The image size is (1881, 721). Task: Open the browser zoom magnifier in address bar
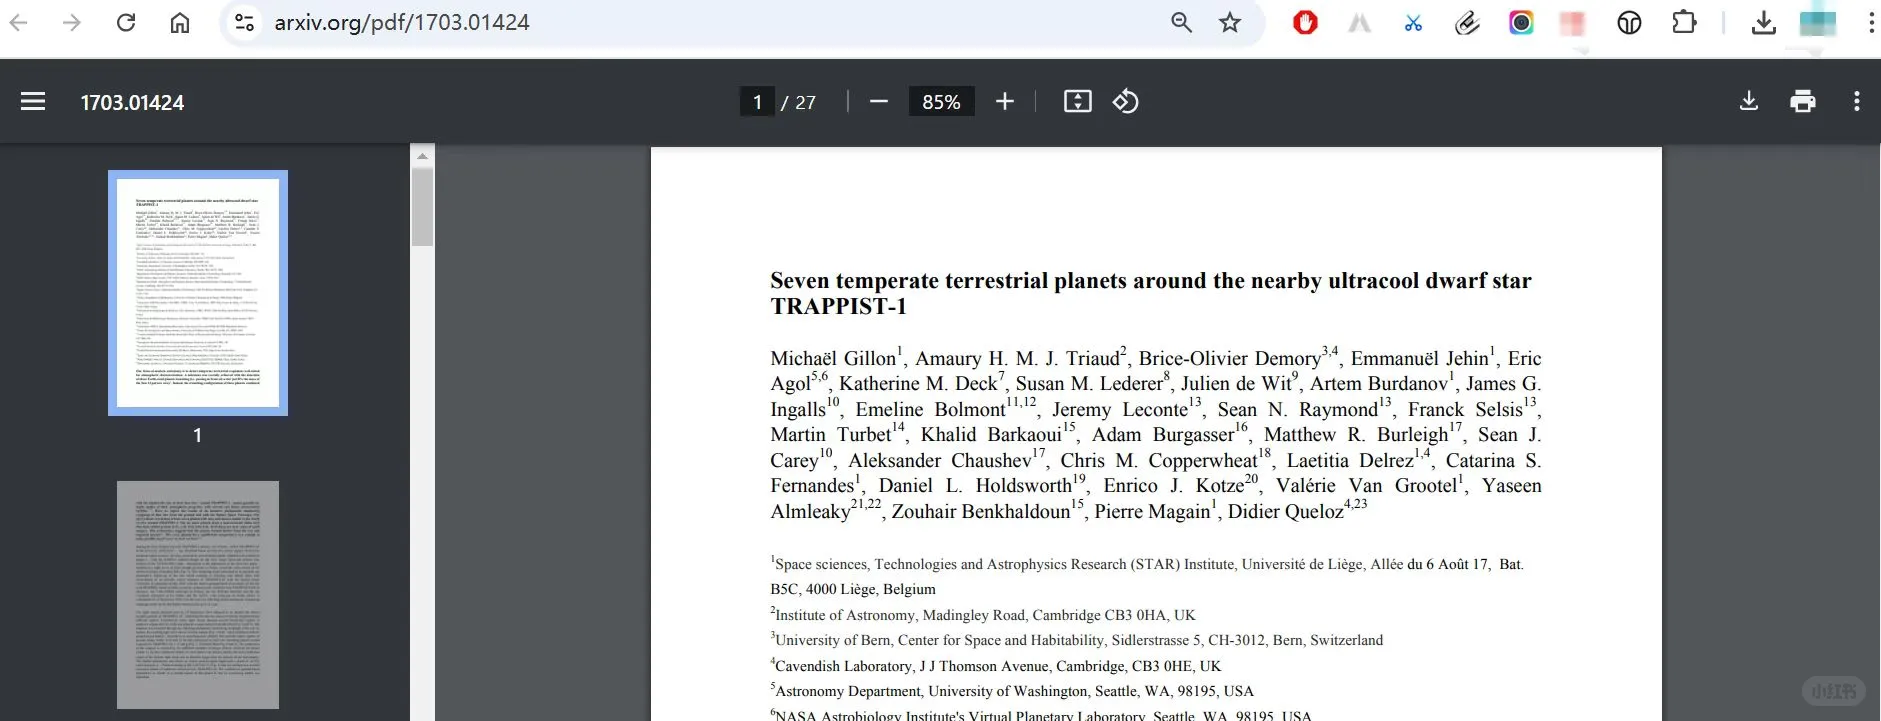[x=1181, y=22]
